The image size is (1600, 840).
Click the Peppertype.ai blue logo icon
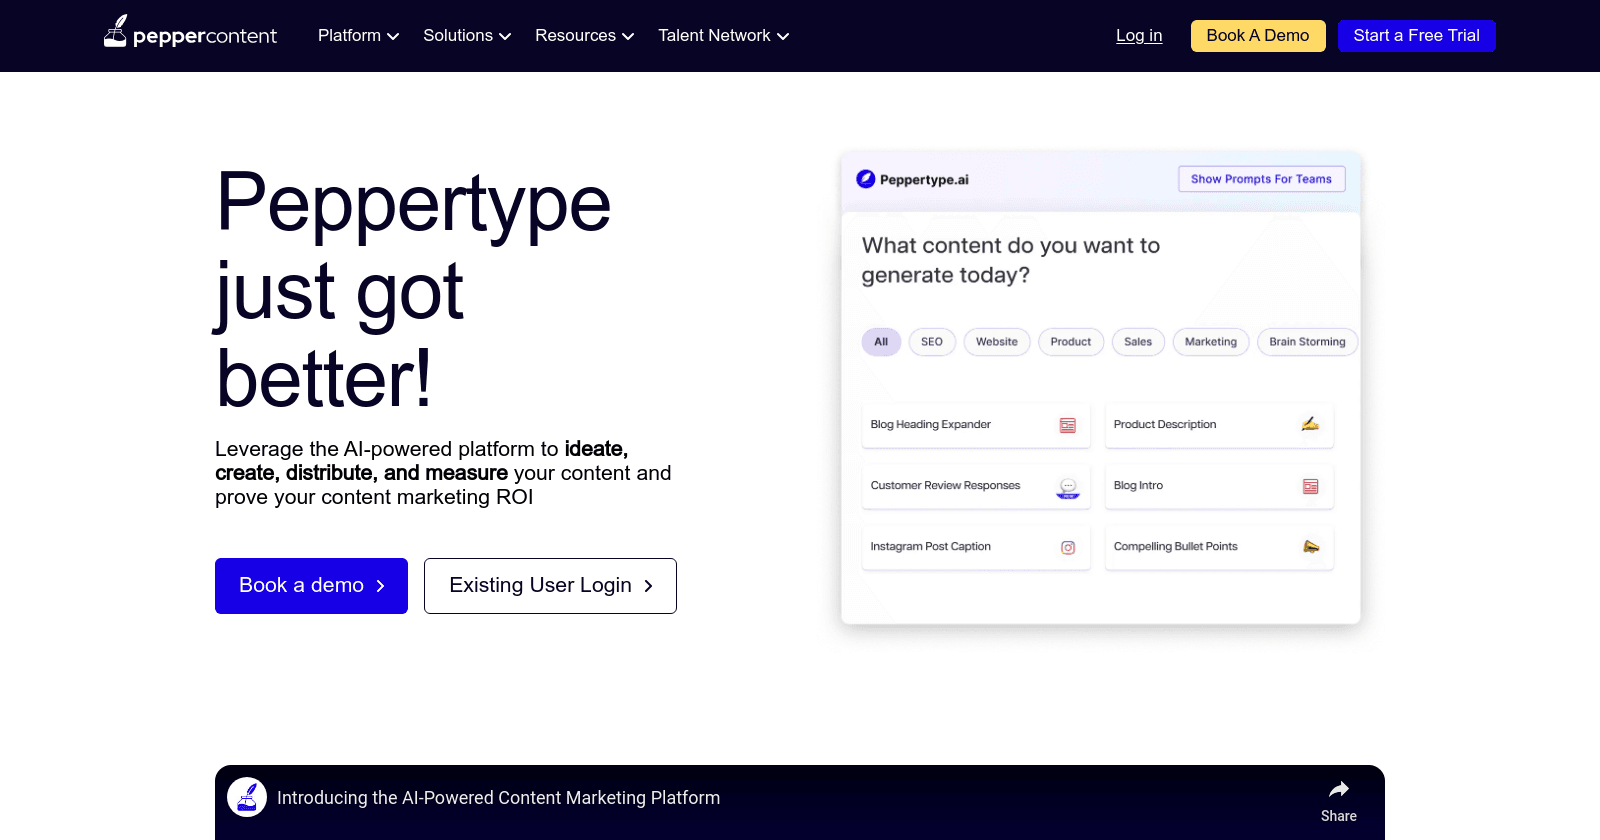pos(866,179)
